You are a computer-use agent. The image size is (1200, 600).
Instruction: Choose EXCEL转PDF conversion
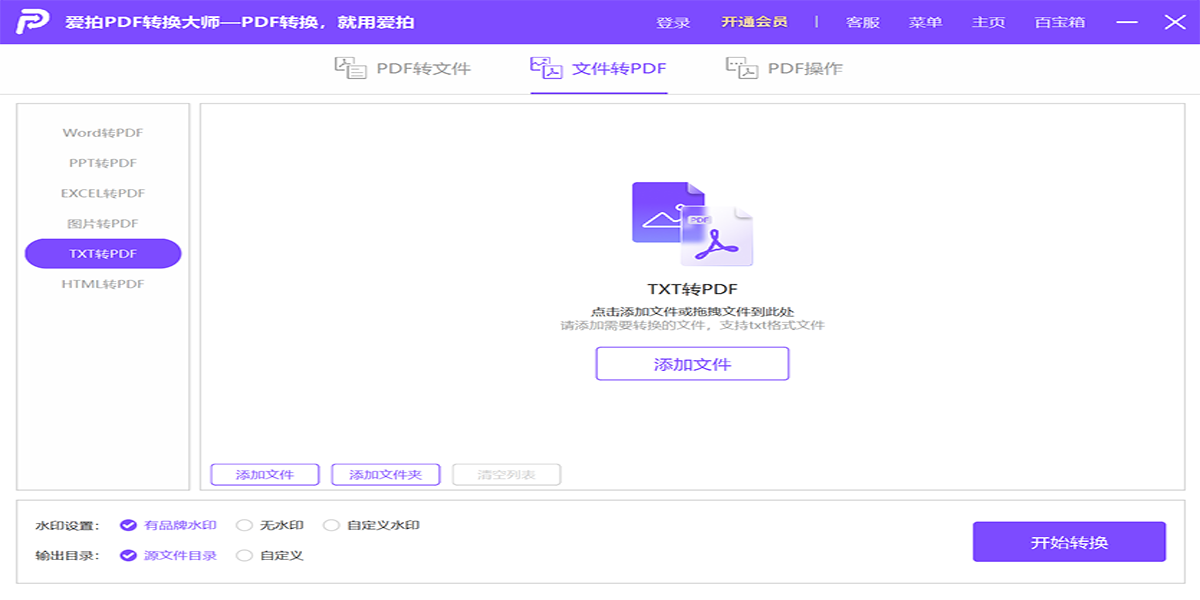coord(103,193)
